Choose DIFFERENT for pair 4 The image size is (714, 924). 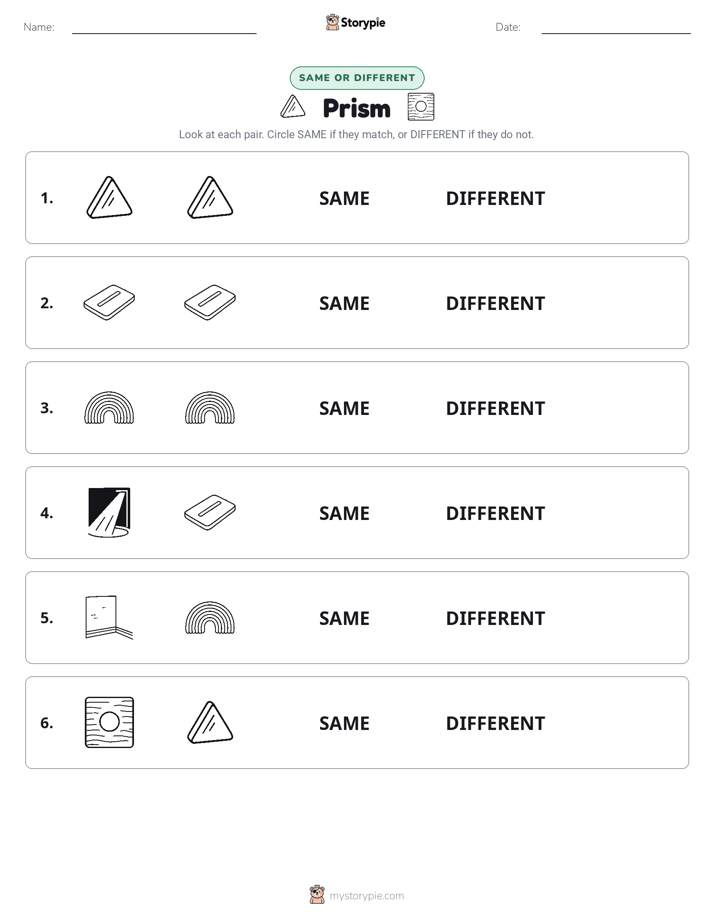click(x=495, y=513)
